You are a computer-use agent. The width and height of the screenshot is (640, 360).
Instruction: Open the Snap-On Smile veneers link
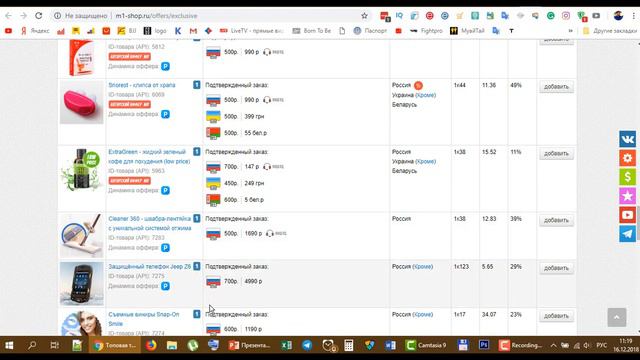143,319
